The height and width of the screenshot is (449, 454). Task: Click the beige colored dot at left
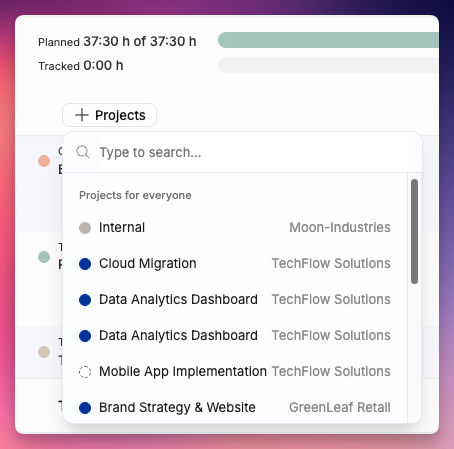coord(44,352)
